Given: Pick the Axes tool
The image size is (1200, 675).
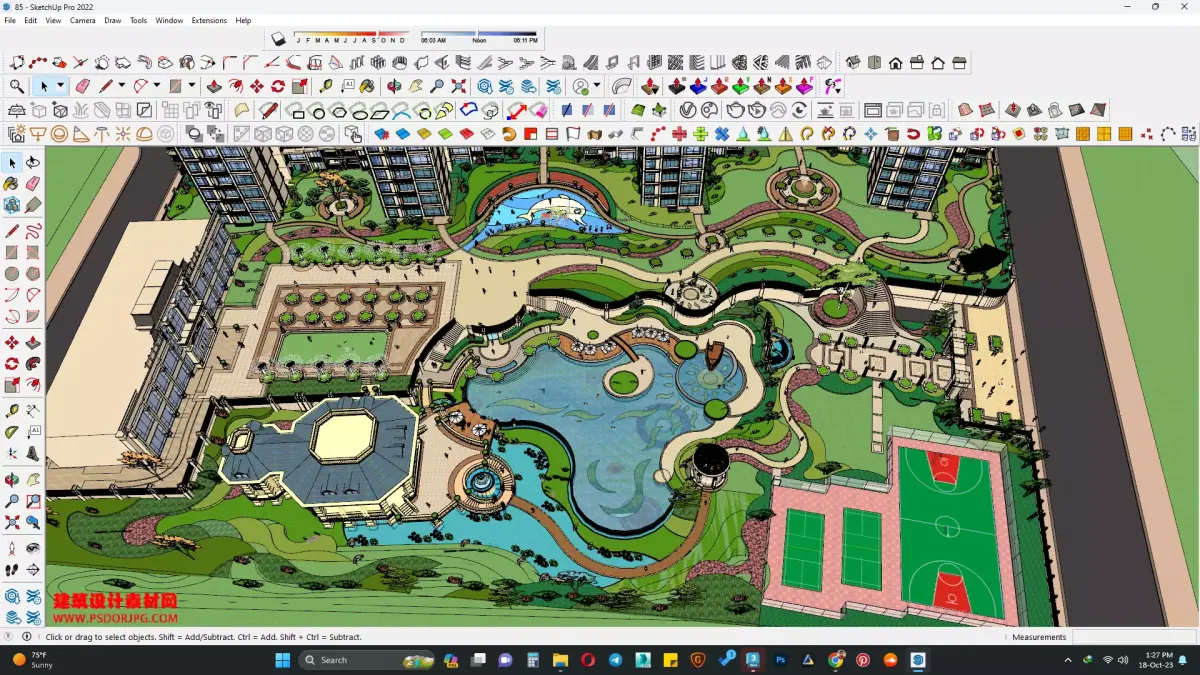Looking at the screenshot, I should click(12, 453).
